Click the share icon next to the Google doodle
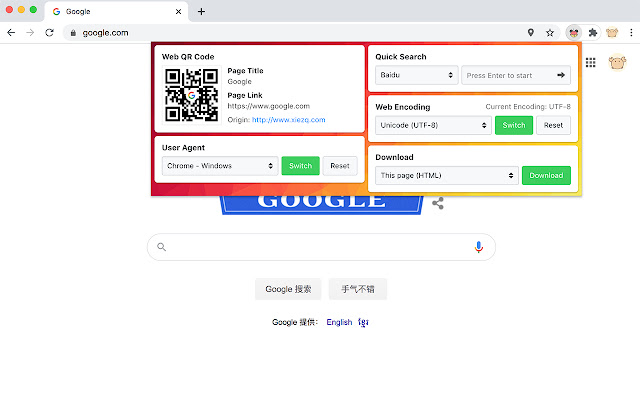Viewport: 640px width, 400px height. click(x=438, y=203)
